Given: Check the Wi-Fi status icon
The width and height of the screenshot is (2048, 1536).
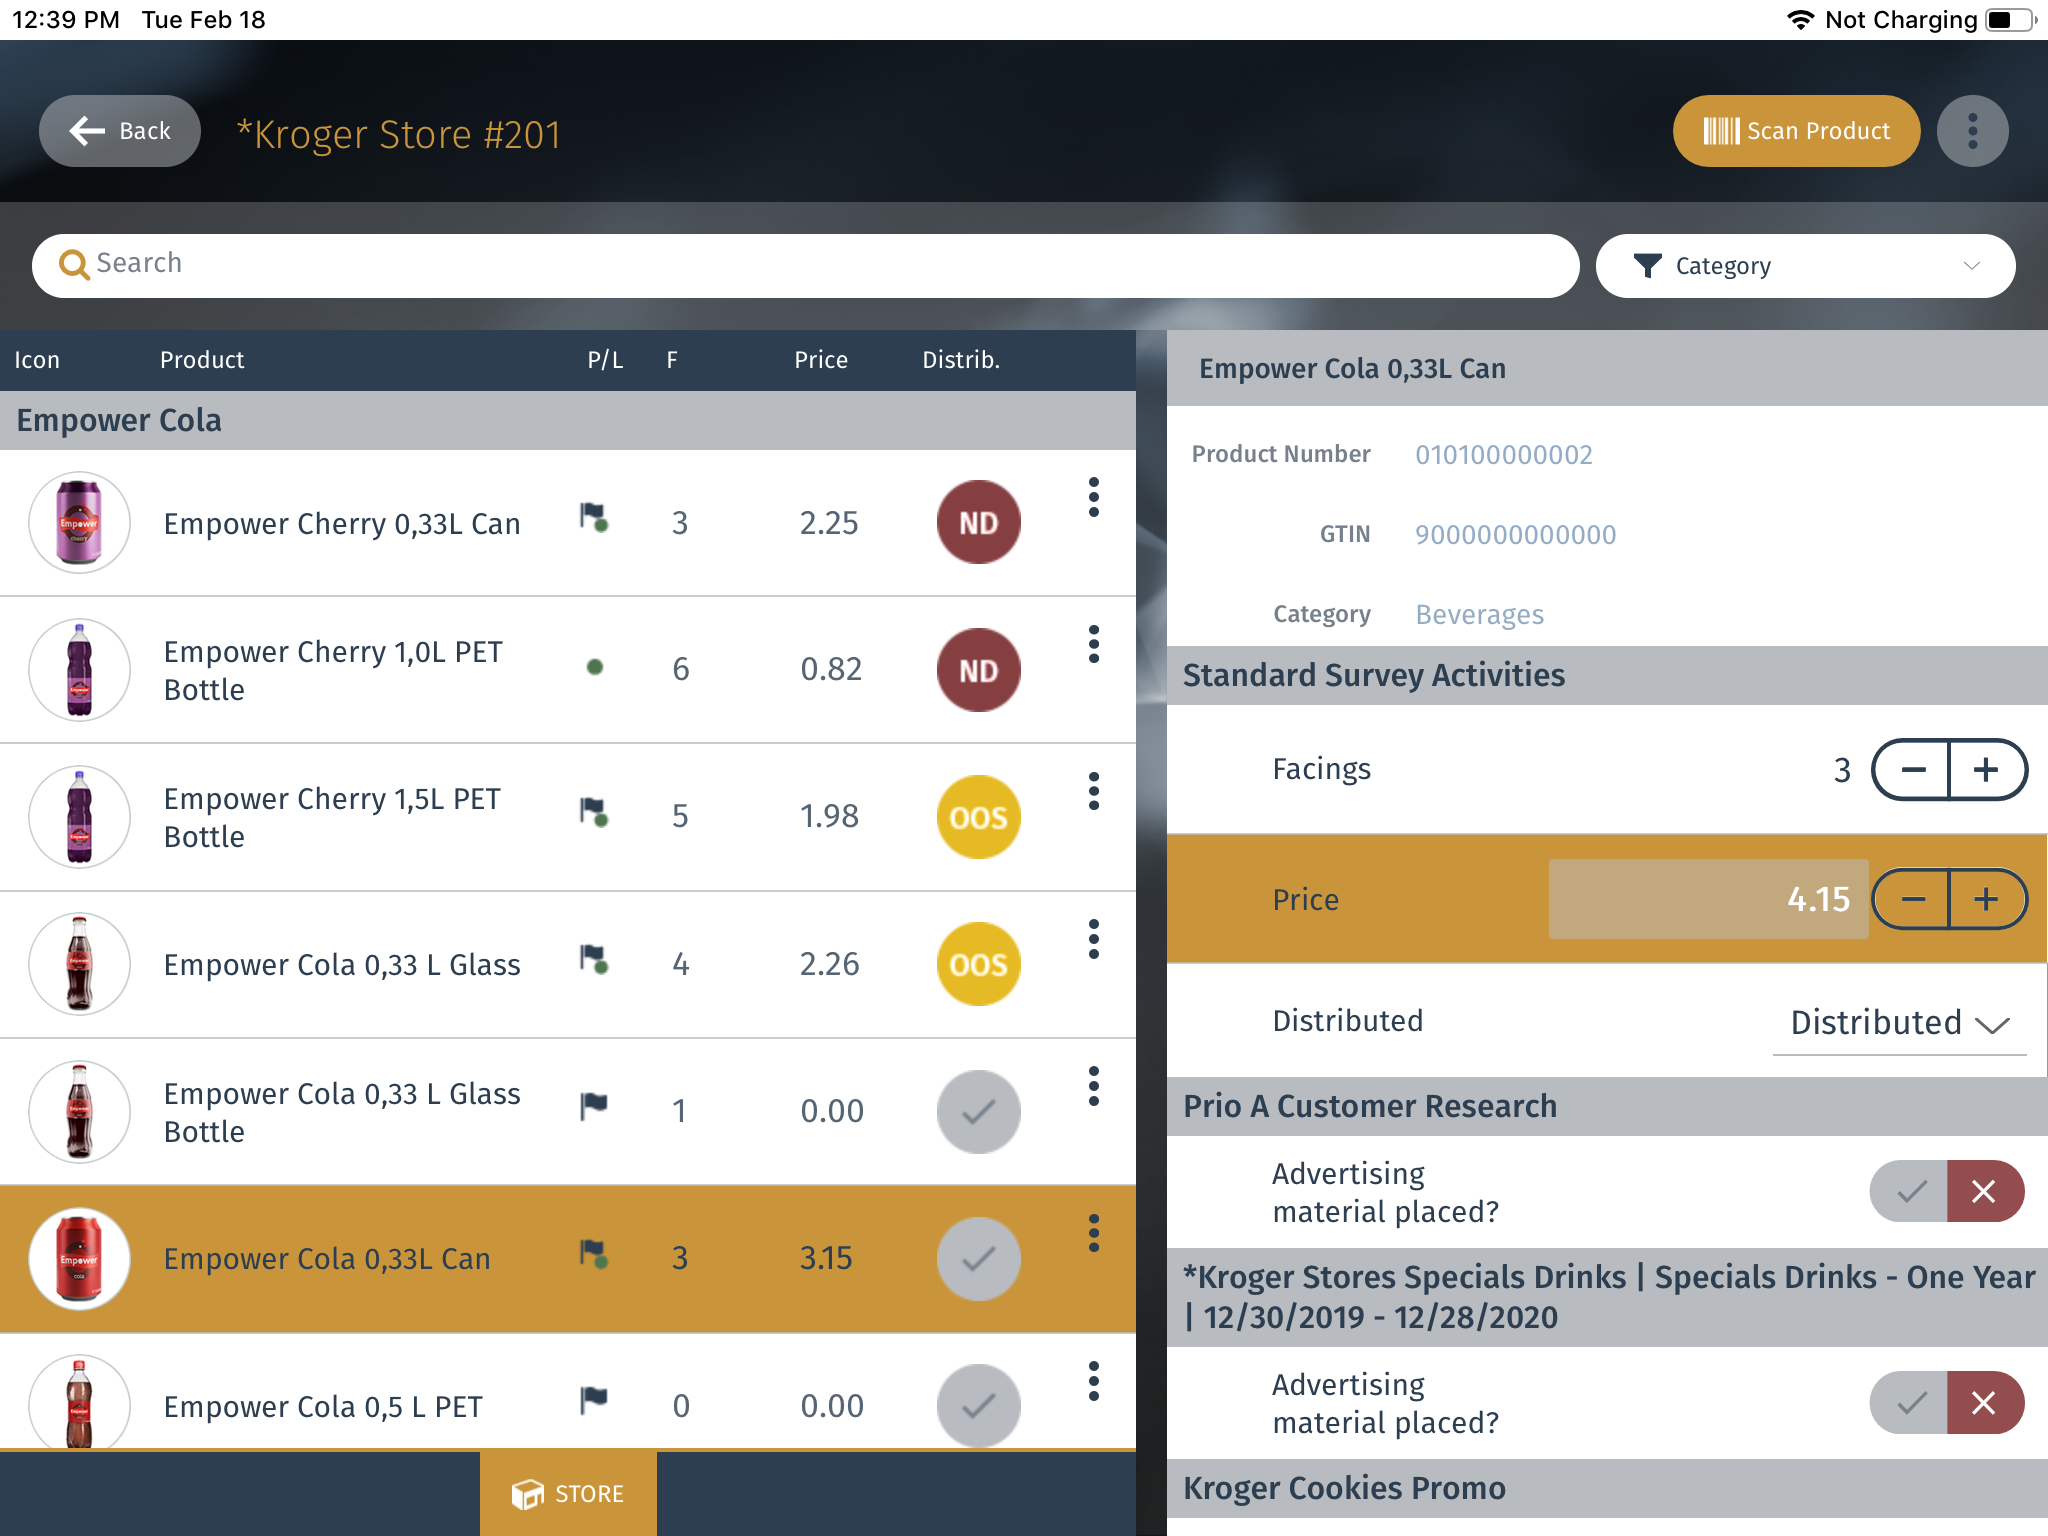Looking at the screenshot, I should [1800, 20].
